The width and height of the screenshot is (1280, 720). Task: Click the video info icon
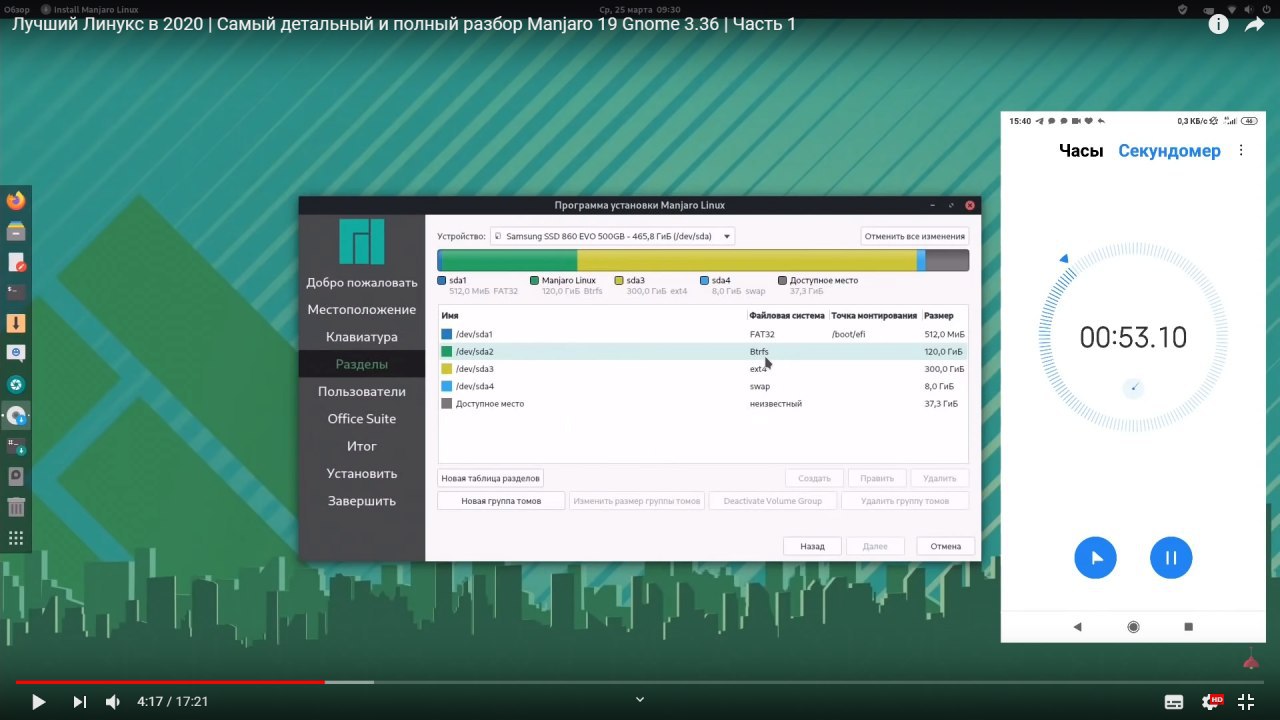(1218, 25)
